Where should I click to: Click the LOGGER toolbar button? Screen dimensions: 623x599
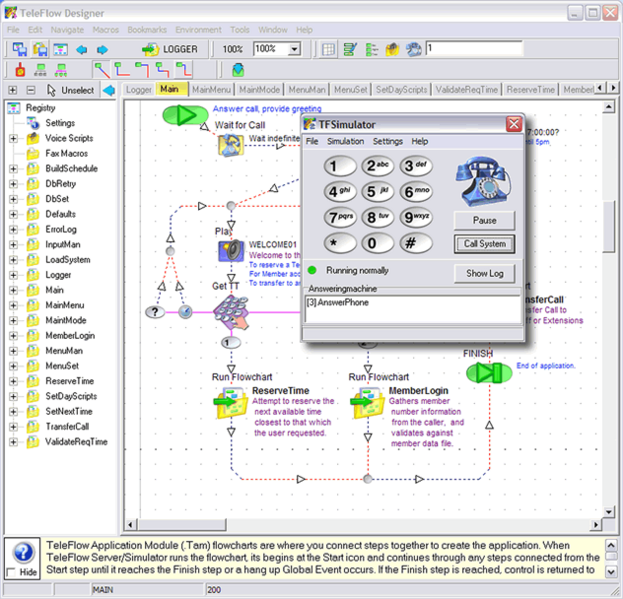[170, 49]
